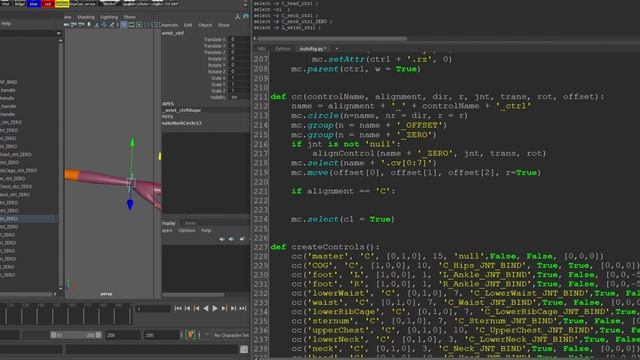Screen dimensions: 640x360
Task: Select the viewport select camera icon
Action: 67,25
